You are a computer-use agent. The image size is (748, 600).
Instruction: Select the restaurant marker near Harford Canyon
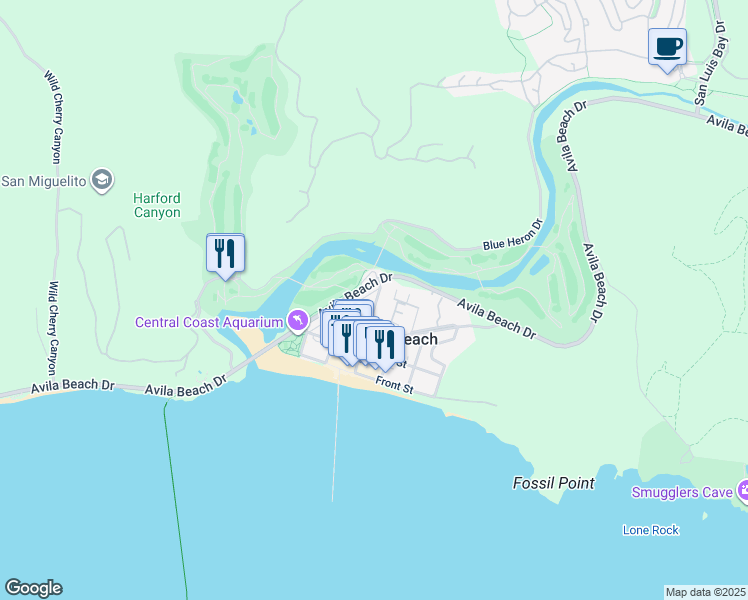(x=225, y=255)
